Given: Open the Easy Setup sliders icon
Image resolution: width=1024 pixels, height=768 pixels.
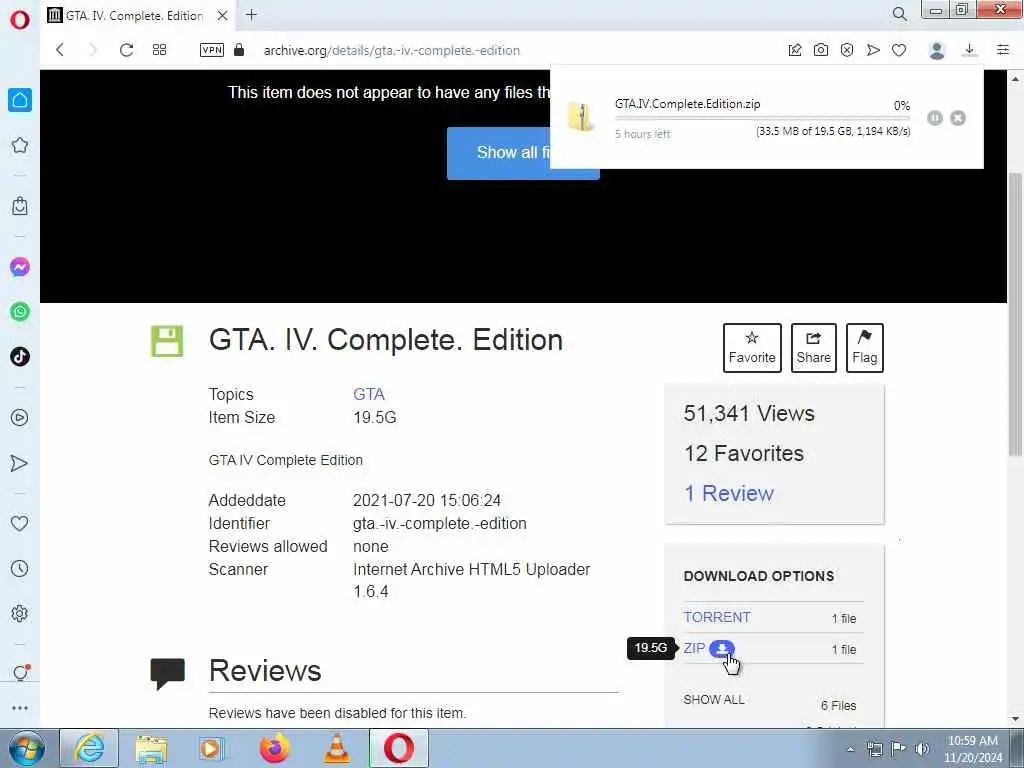Looking at the screenshot, I should 1003,50.
